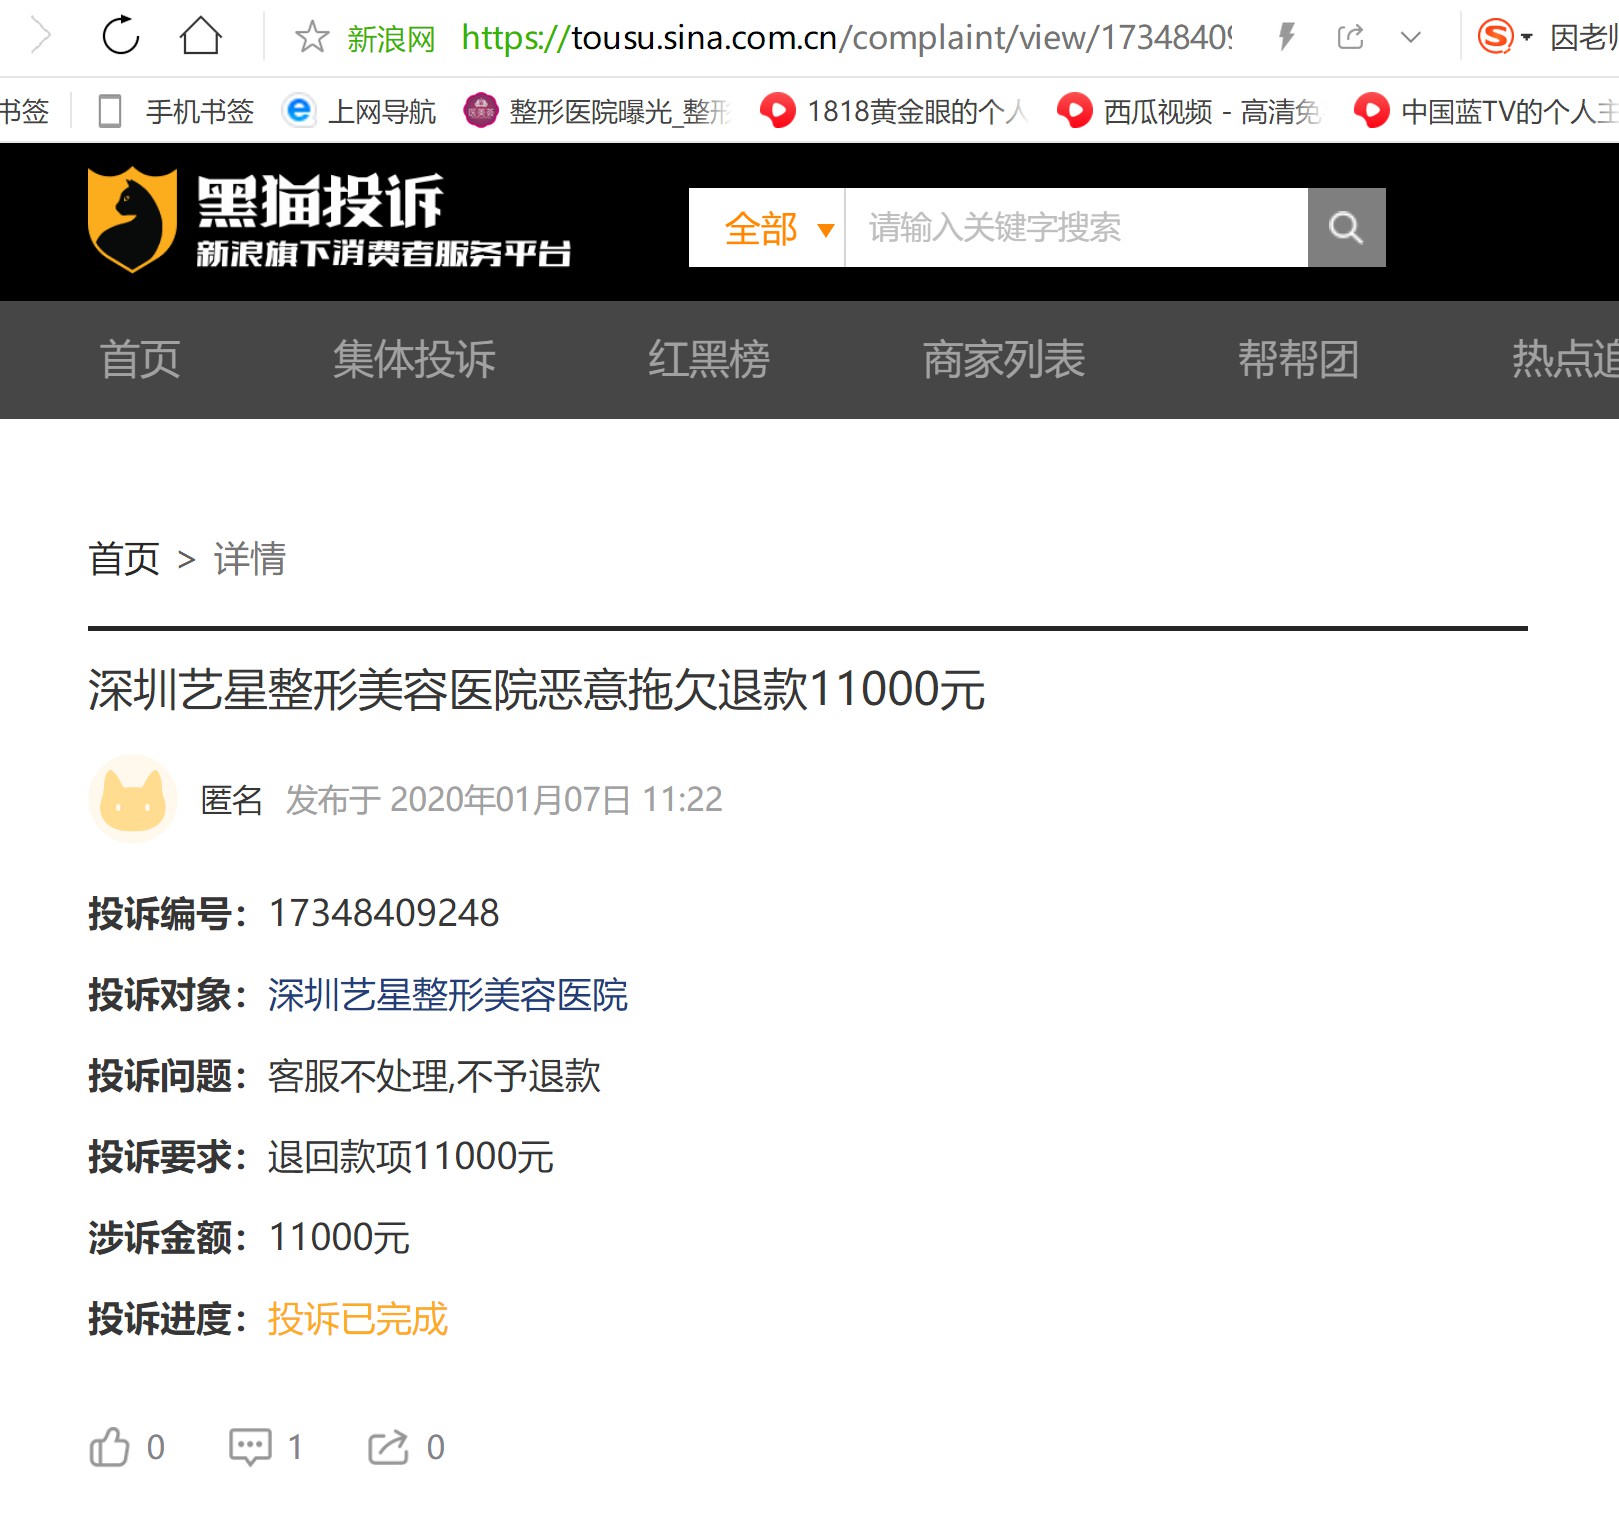Open comments via speech bubble icon
Image resolution: width=1619 pixels, height=1519 pixels.
(x=250, y=1447)
